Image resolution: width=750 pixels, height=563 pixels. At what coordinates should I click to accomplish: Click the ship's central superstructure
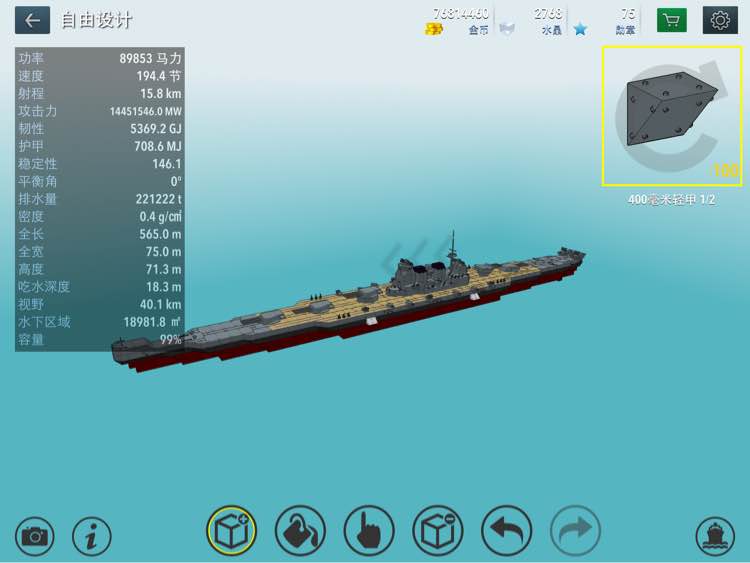pos(432,273)
